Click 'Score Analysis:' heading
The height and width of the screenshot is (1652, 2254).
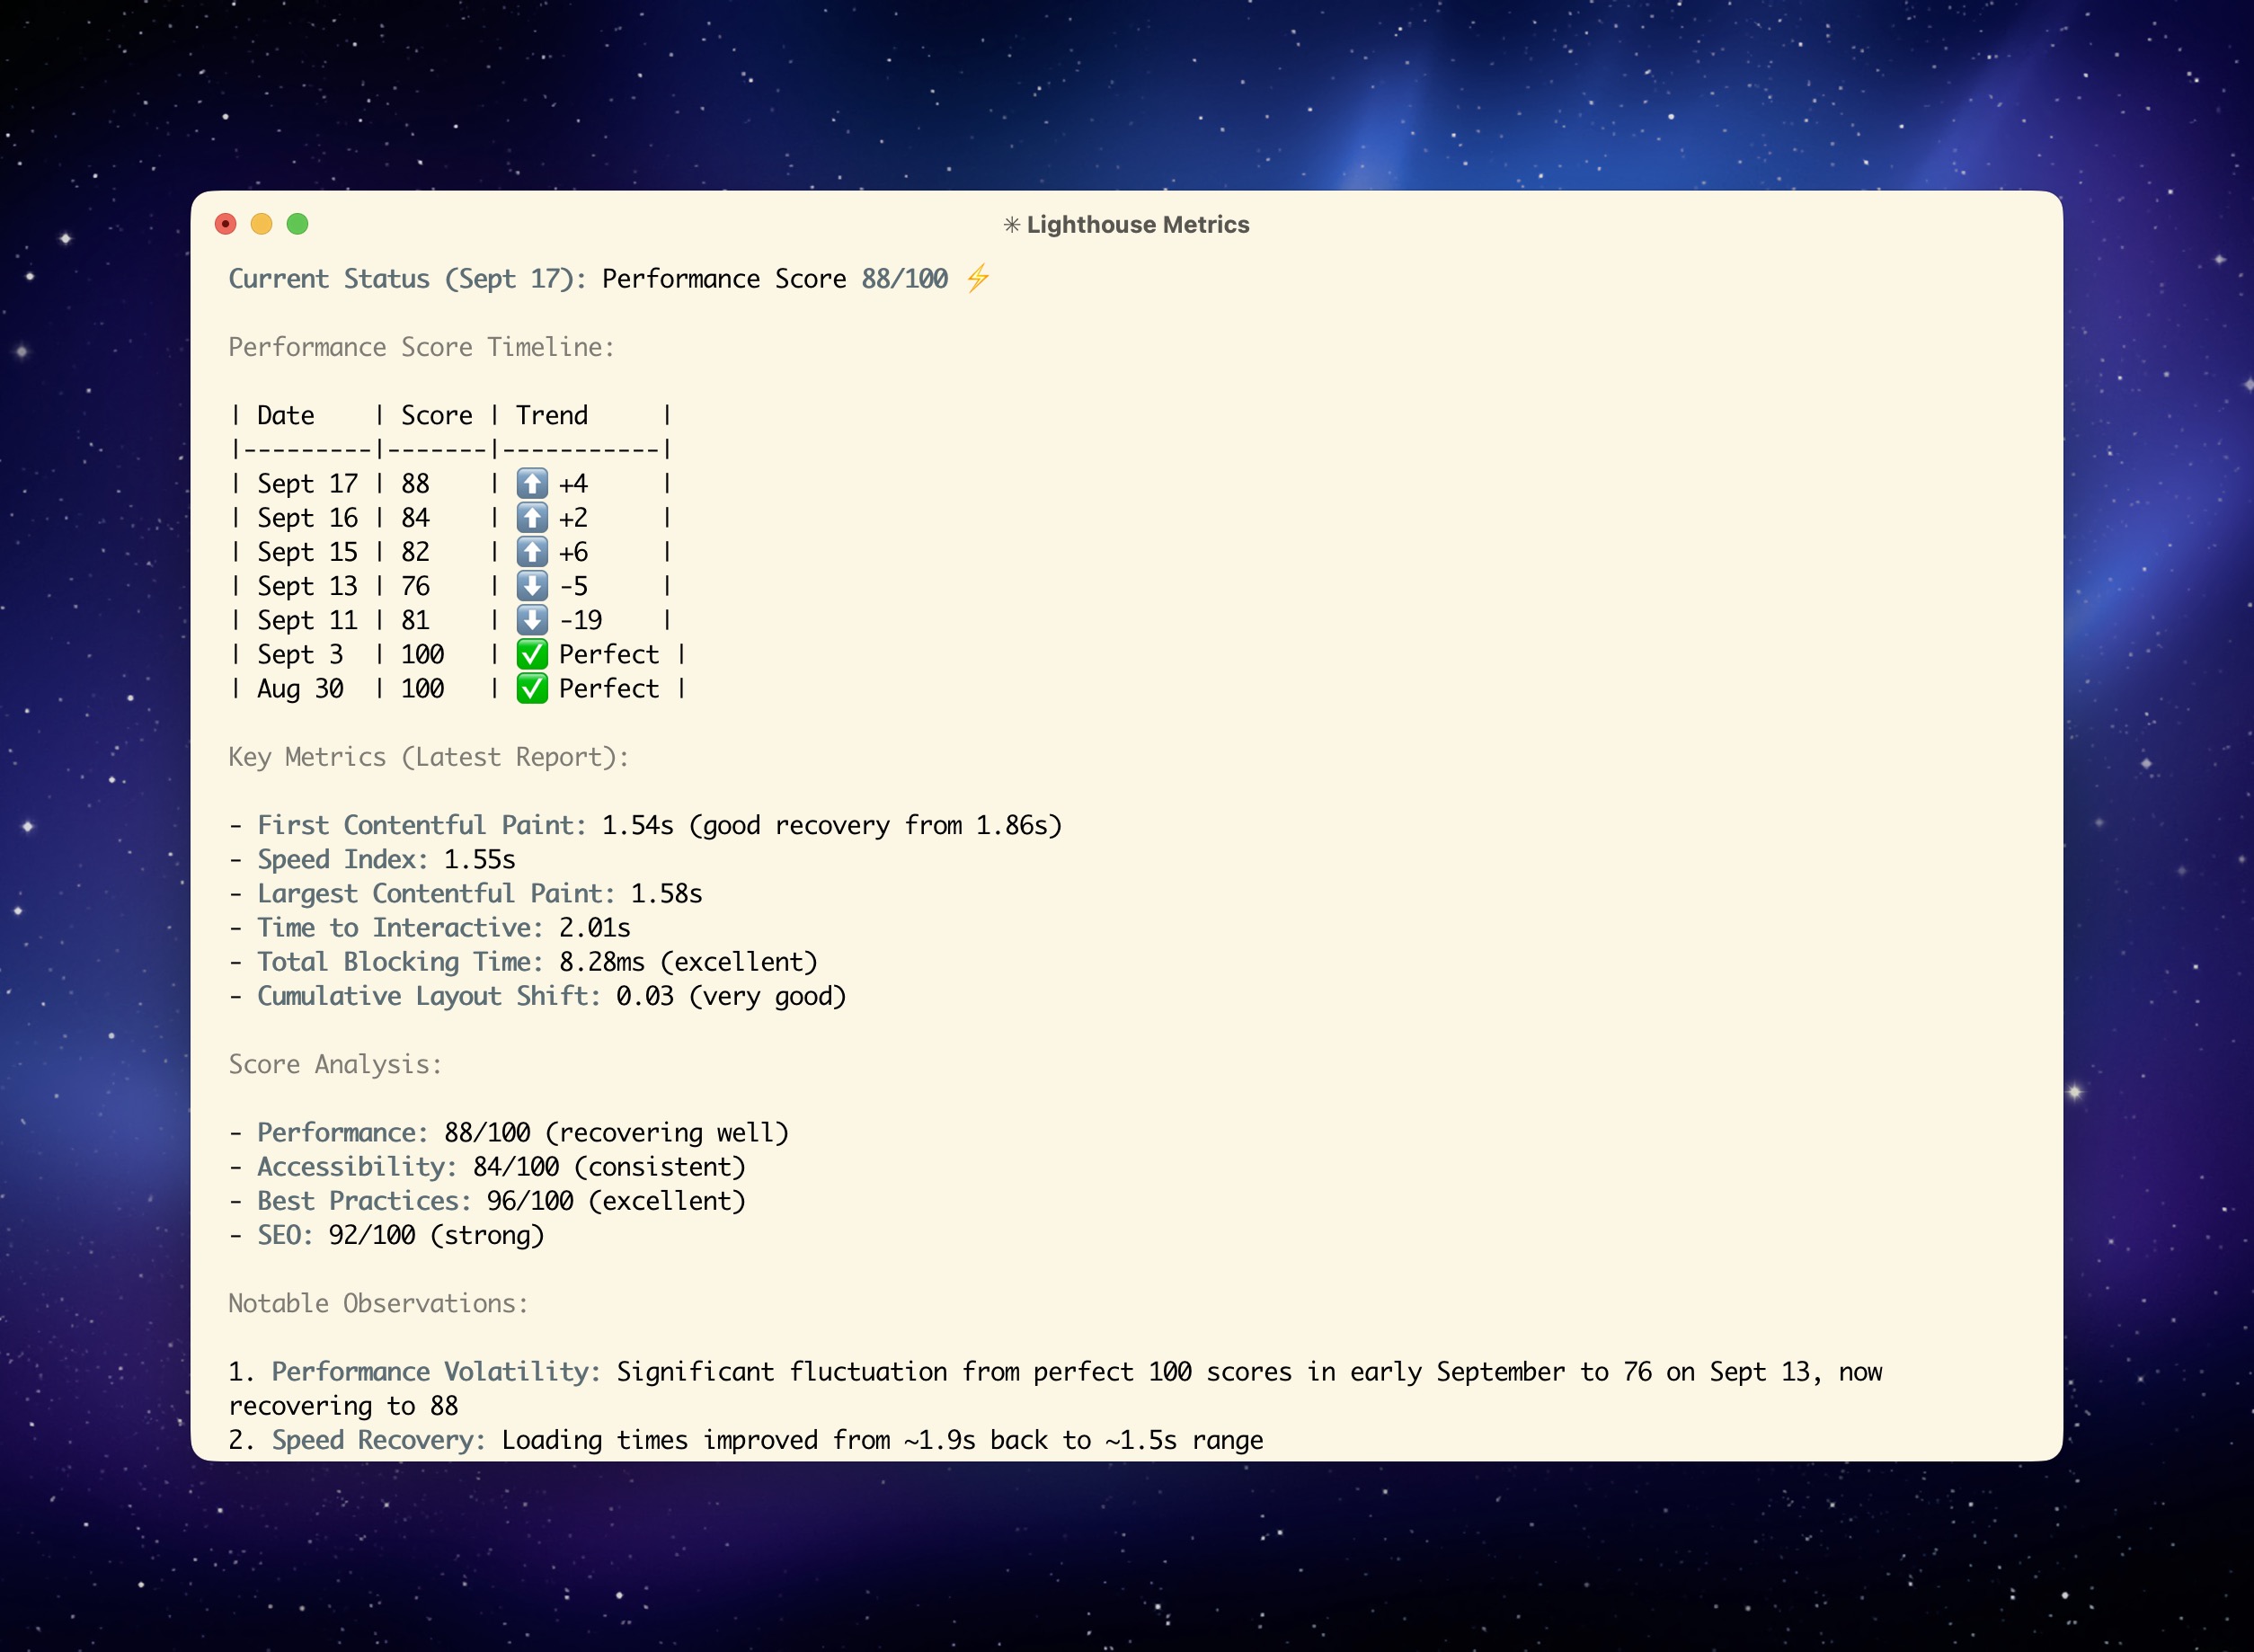[x=336, y=1064]
